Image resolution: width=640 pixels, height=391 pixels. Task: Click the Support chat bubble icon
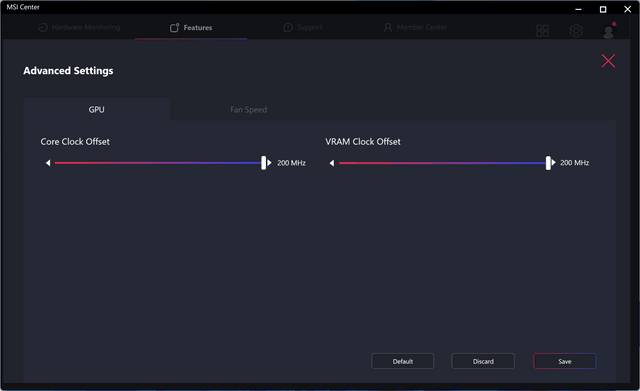click(288, 27)
